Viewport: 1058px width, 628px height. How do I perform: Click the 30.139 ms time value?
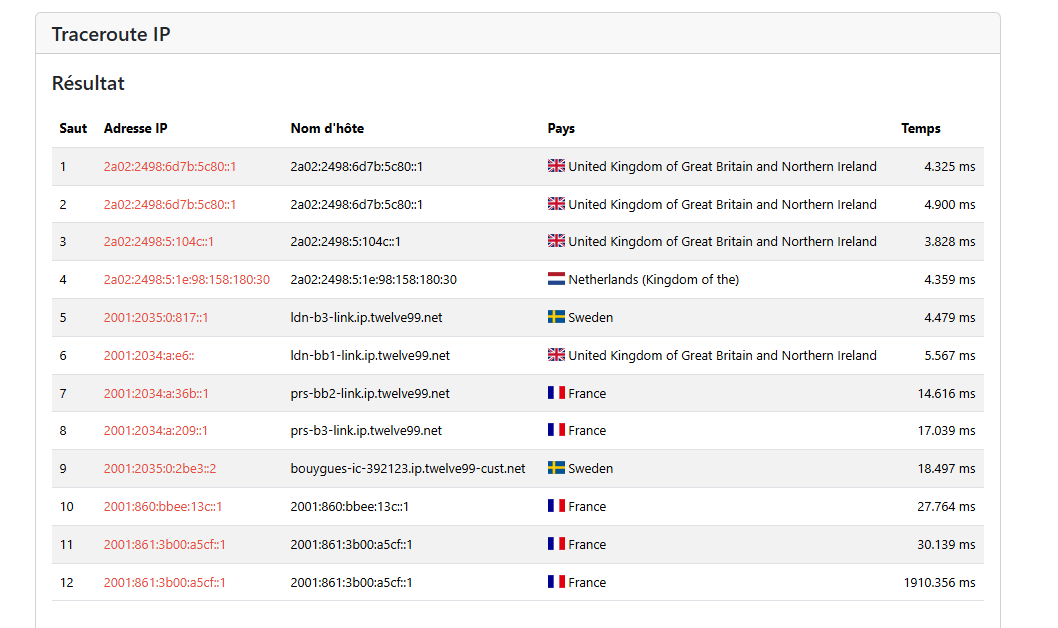pyautogui.click(x=946, y=544)
